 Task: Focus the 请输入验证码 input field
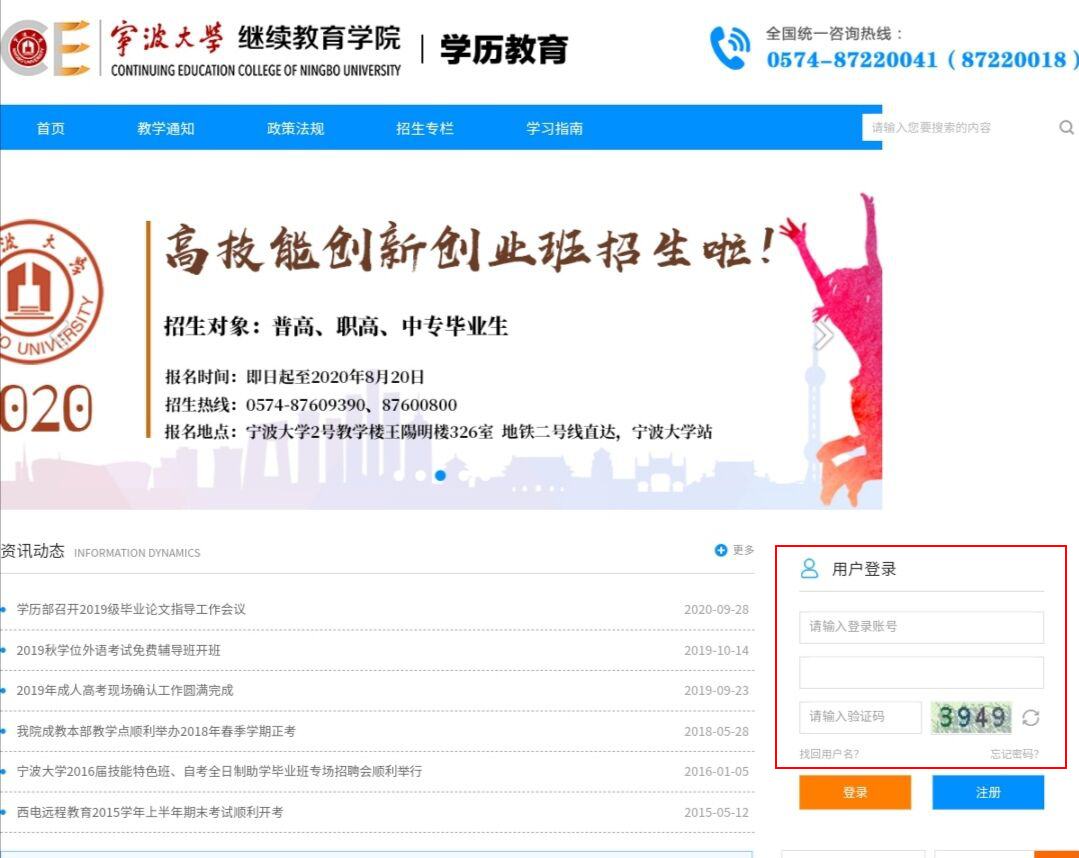860,717
